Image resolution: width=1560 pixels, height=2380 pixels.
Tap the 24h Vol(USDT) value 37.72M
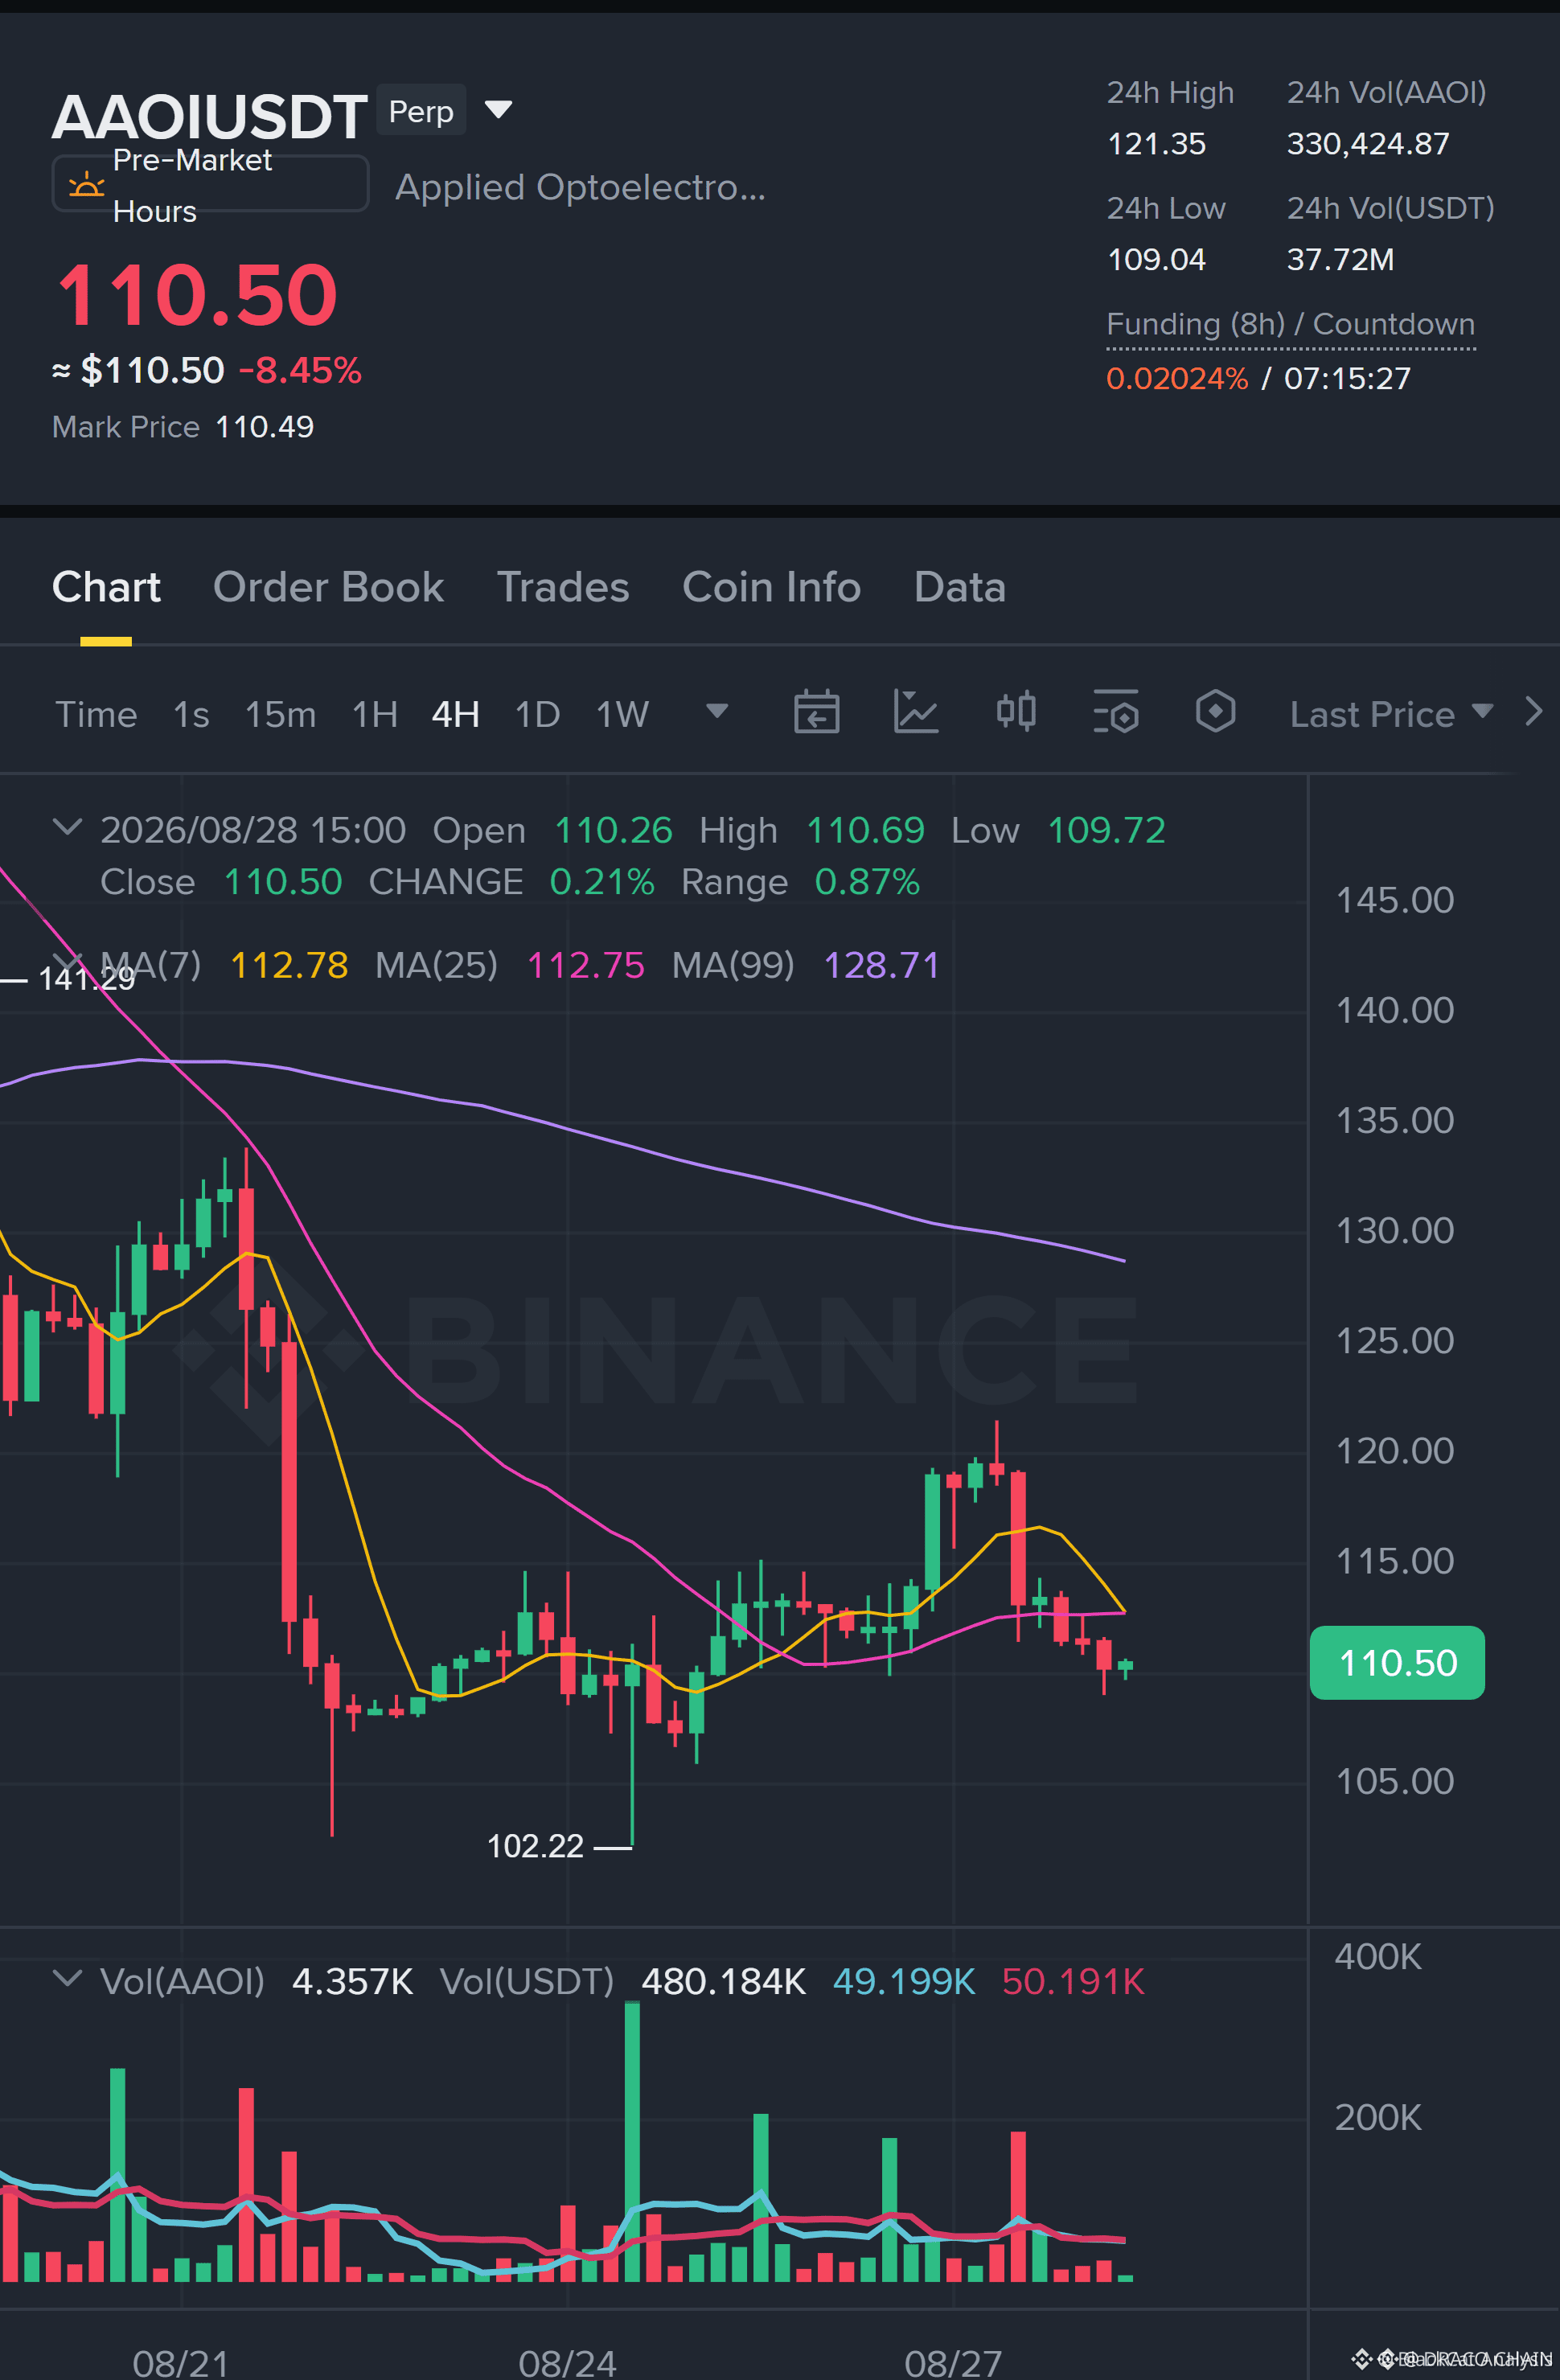coord(1340,260)
